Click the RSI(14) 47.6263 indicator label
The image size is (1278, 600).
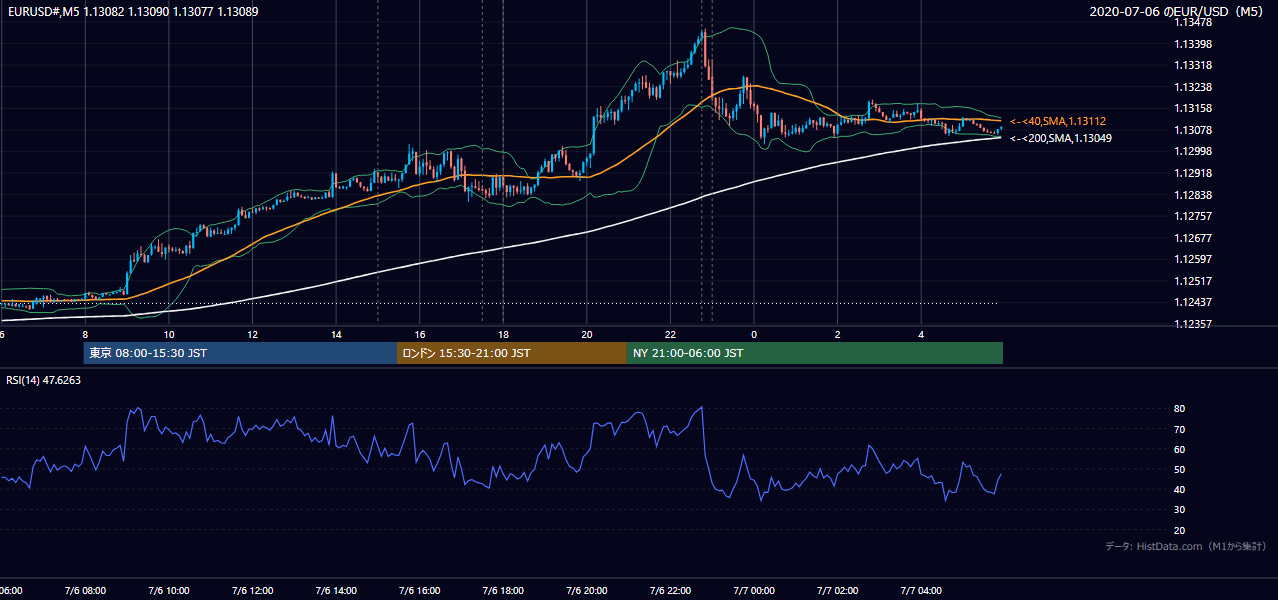44,380
